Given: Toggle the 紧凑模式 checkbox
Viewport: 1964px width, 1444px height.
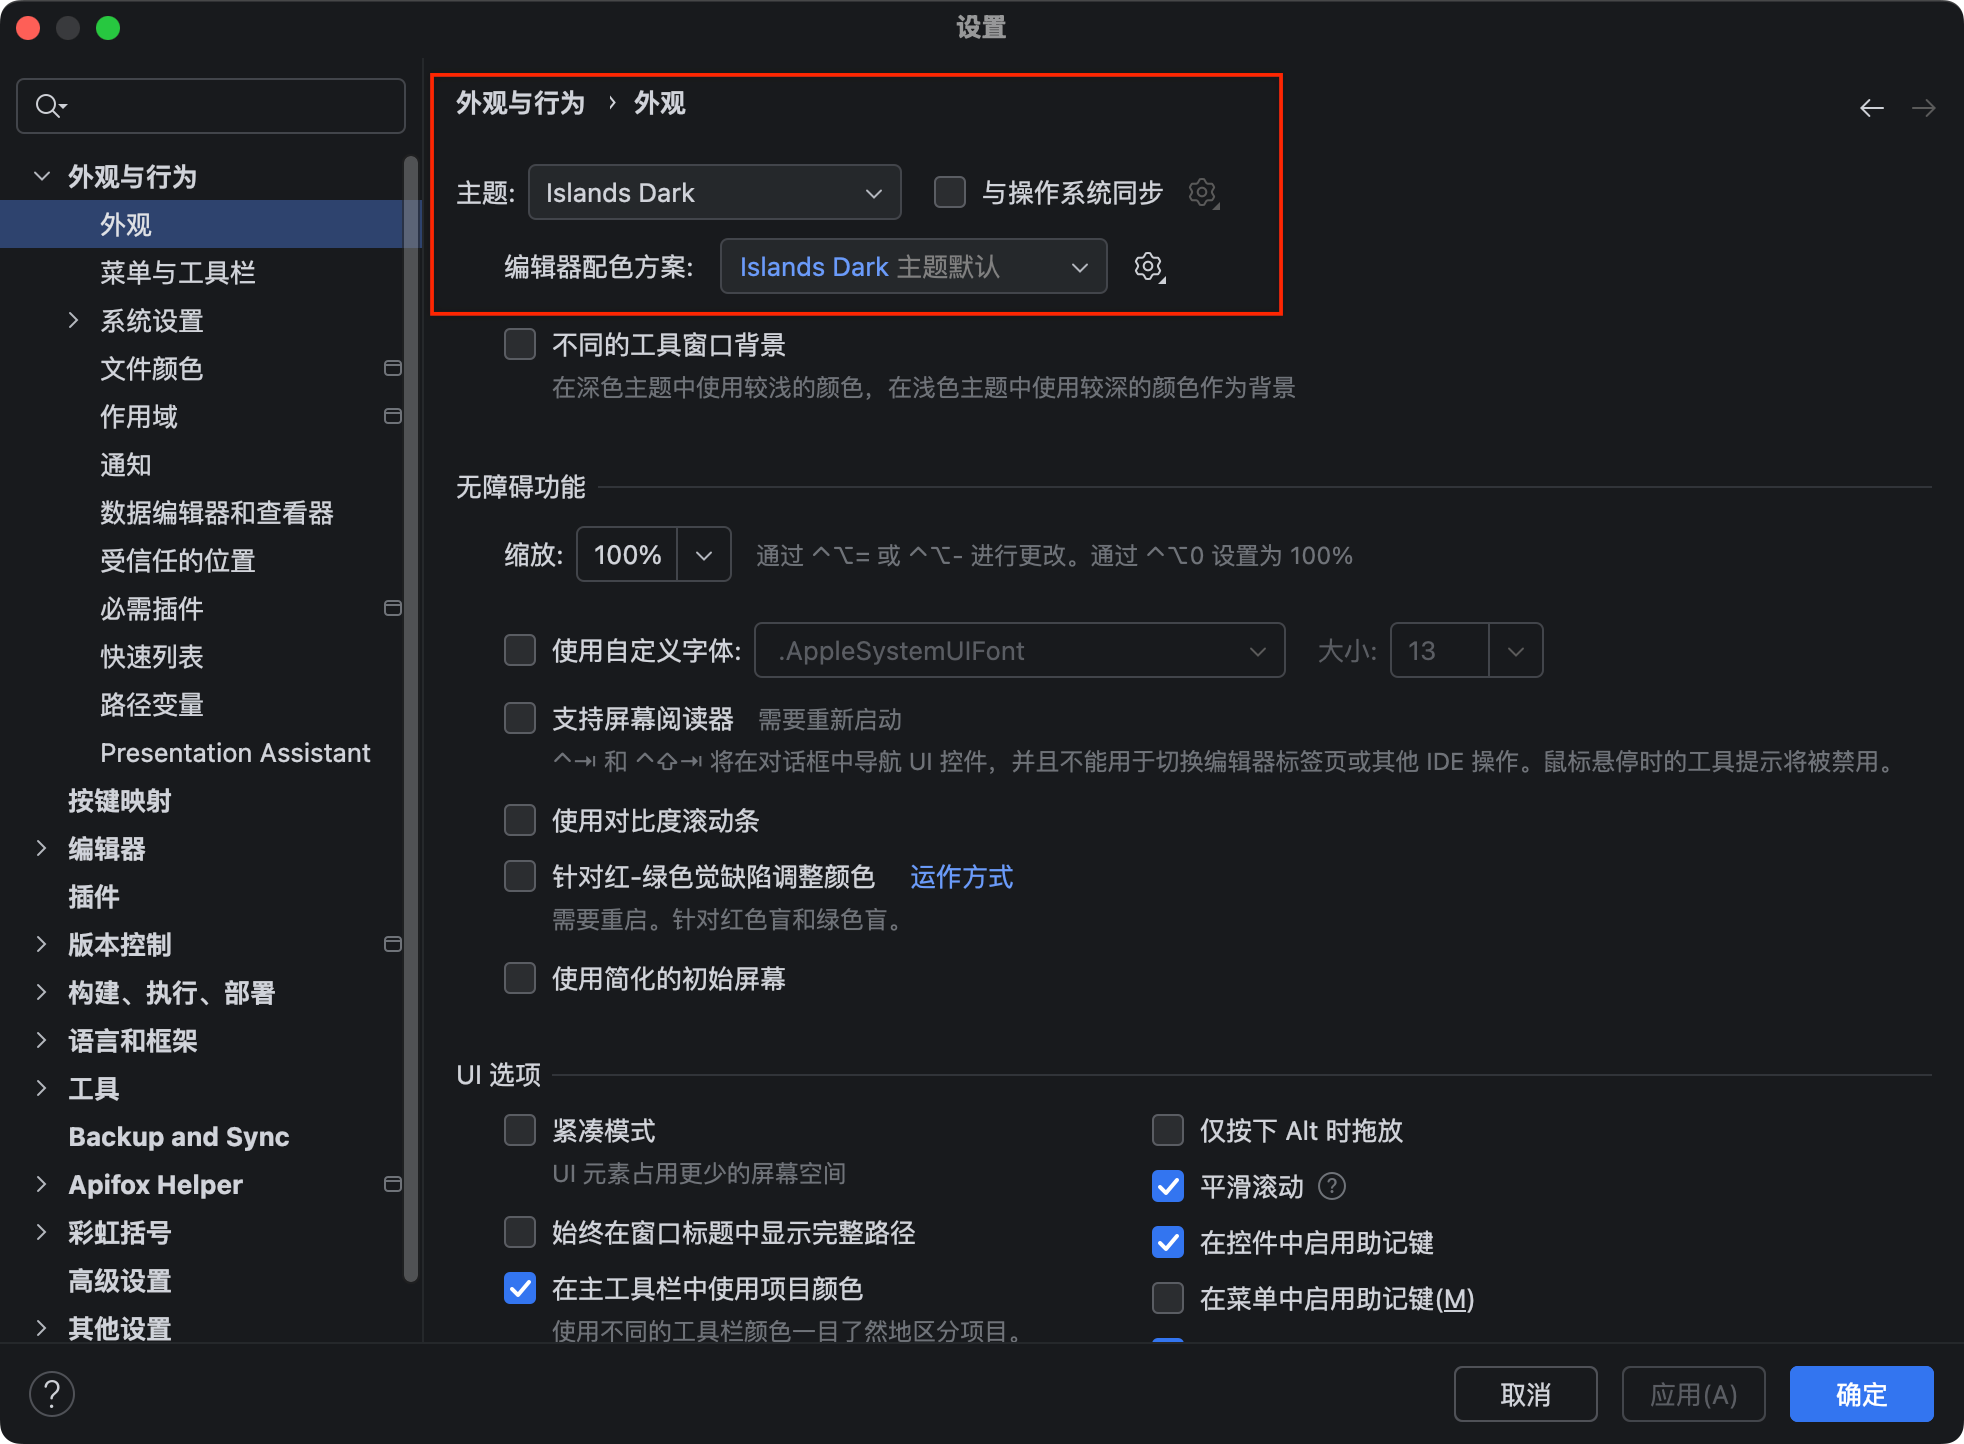Looking at the screenshot, I should (x=520, y=1130).
